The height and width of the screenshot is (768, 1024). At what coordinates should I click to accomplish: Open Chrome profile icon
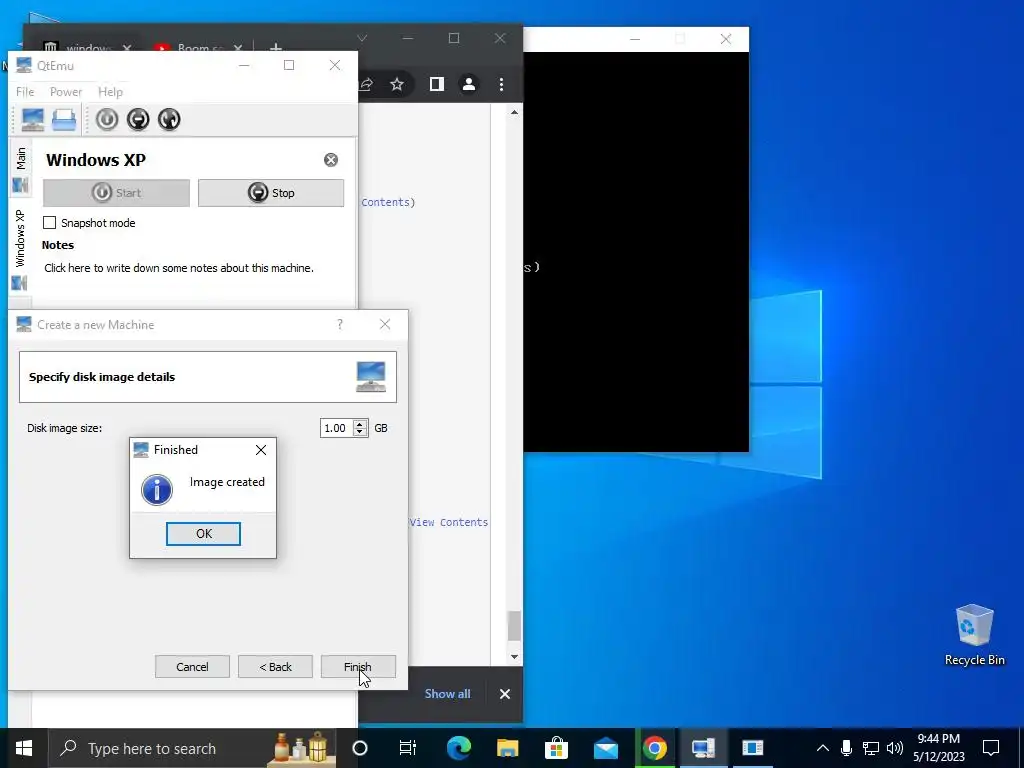(469, 84)
